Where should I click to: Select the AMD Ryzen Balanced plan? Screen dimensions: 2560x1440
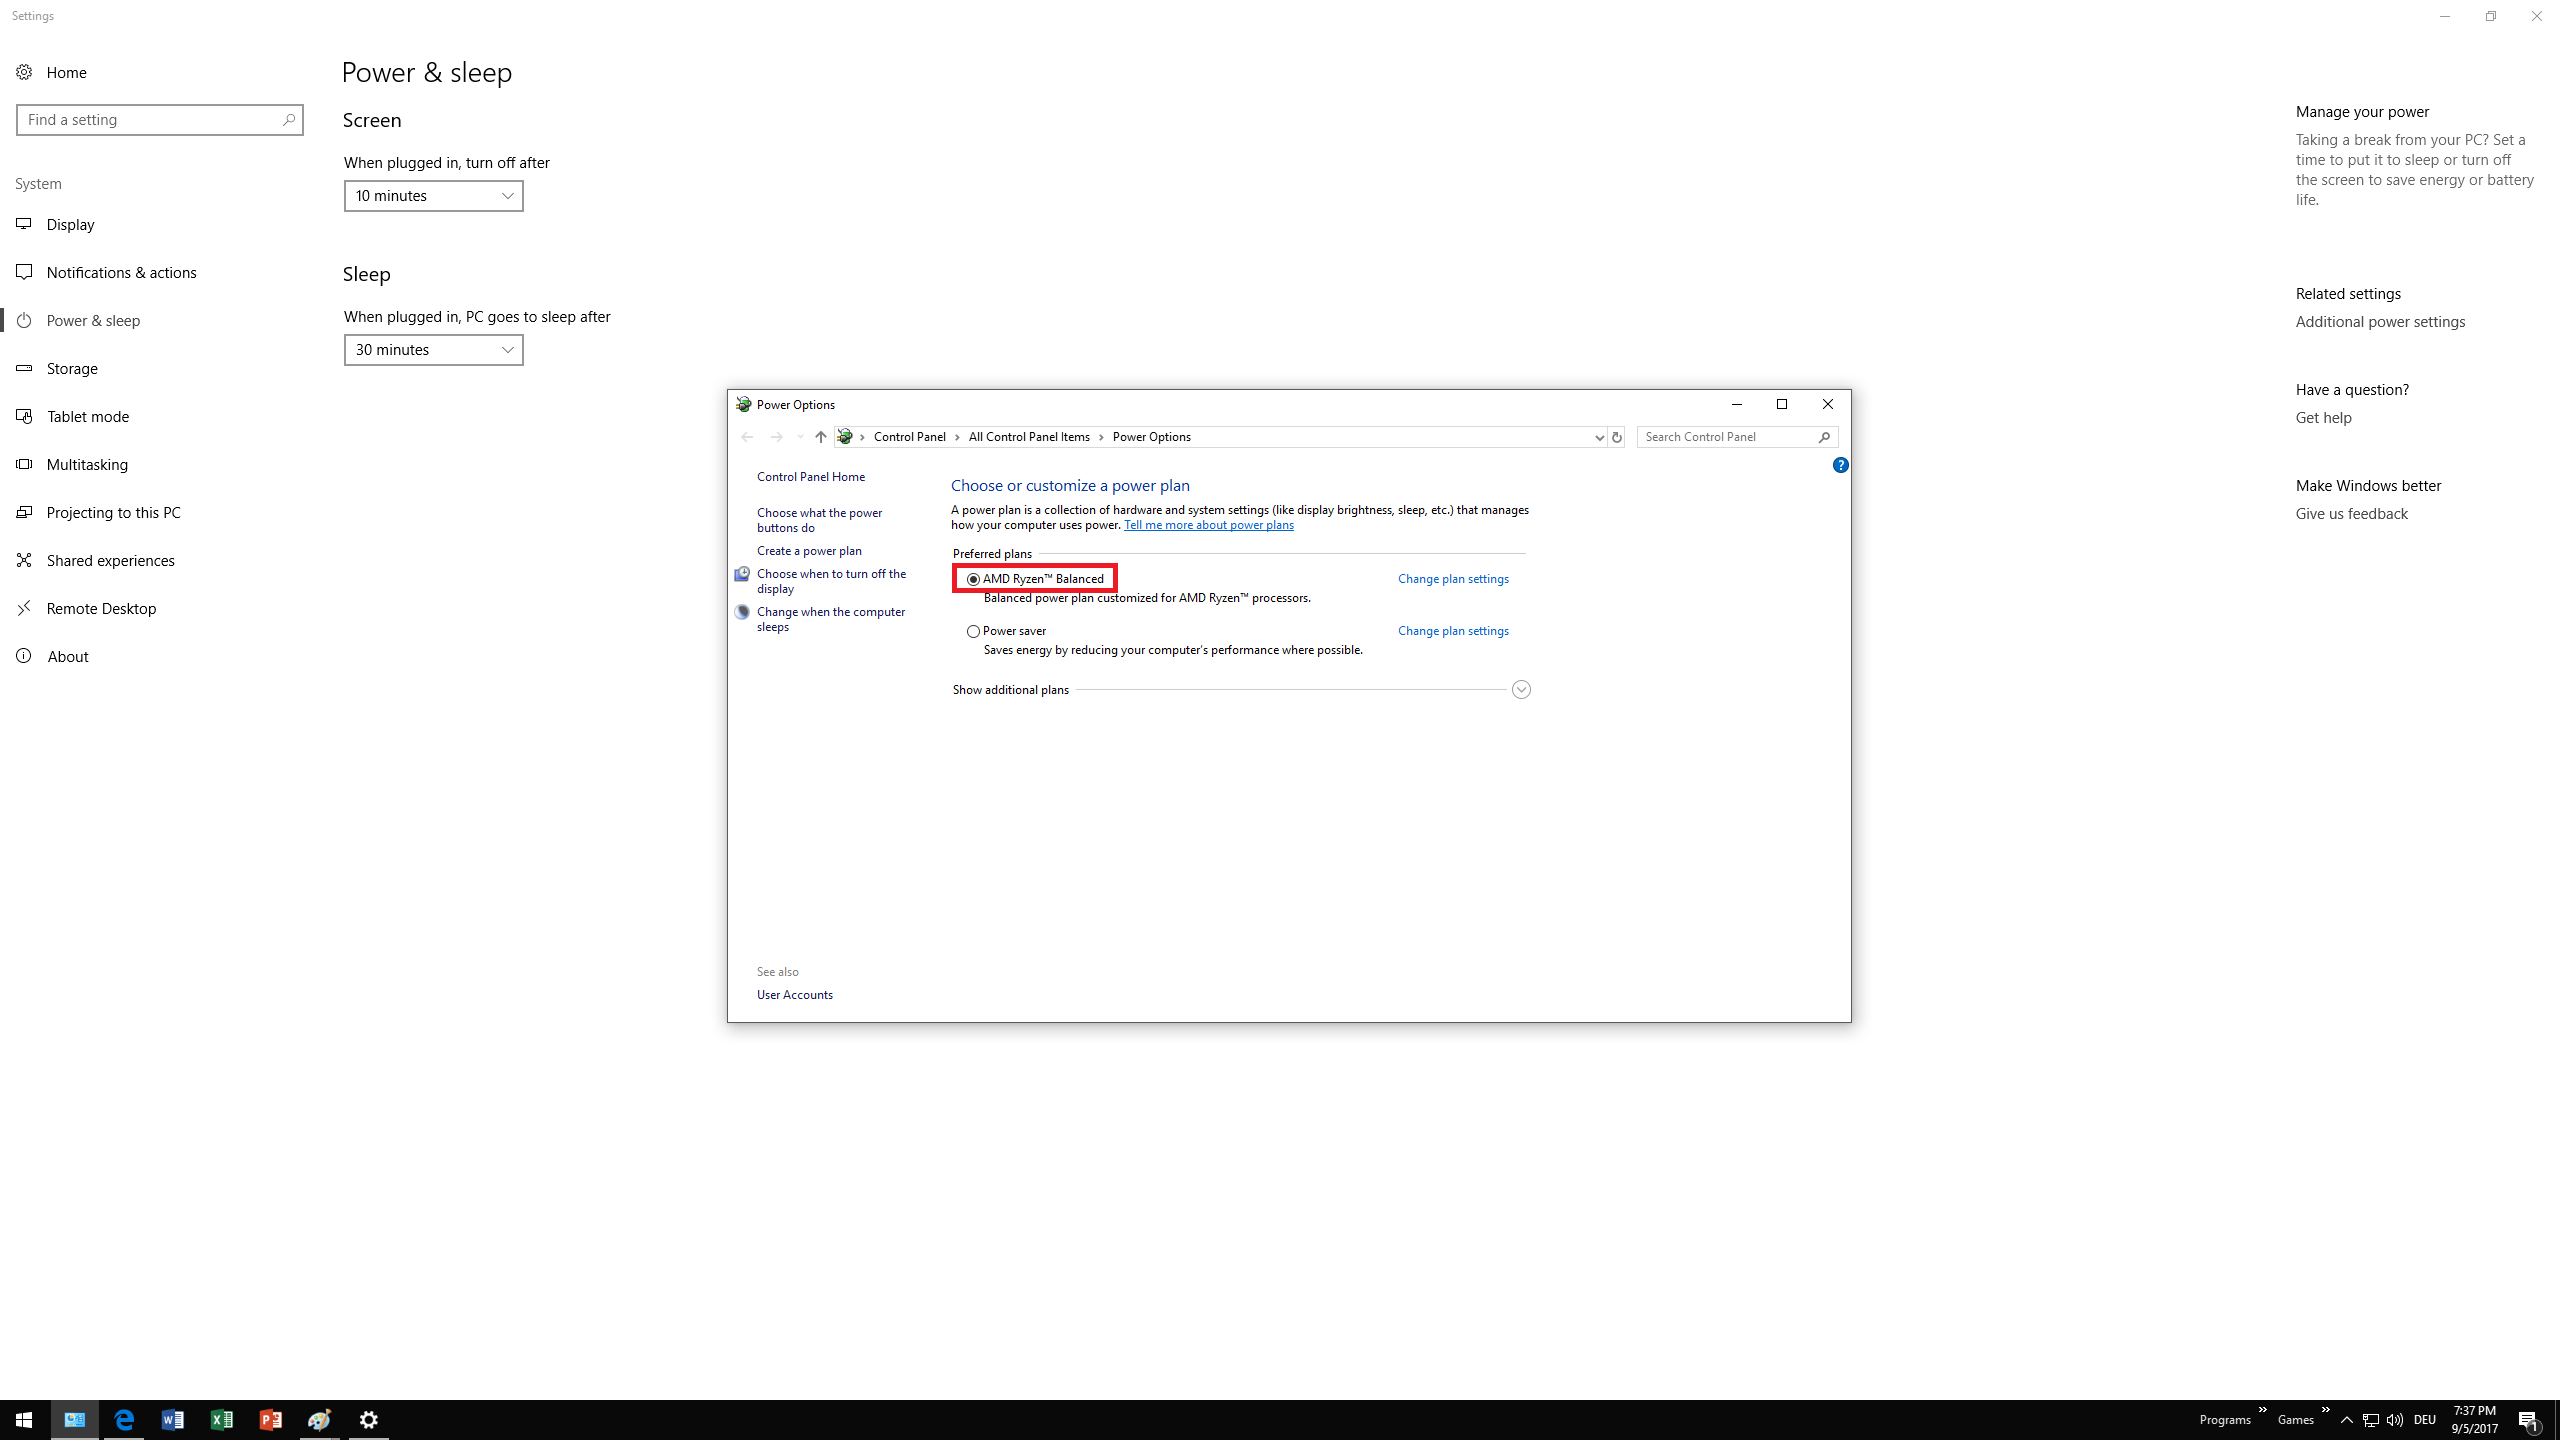973,579
